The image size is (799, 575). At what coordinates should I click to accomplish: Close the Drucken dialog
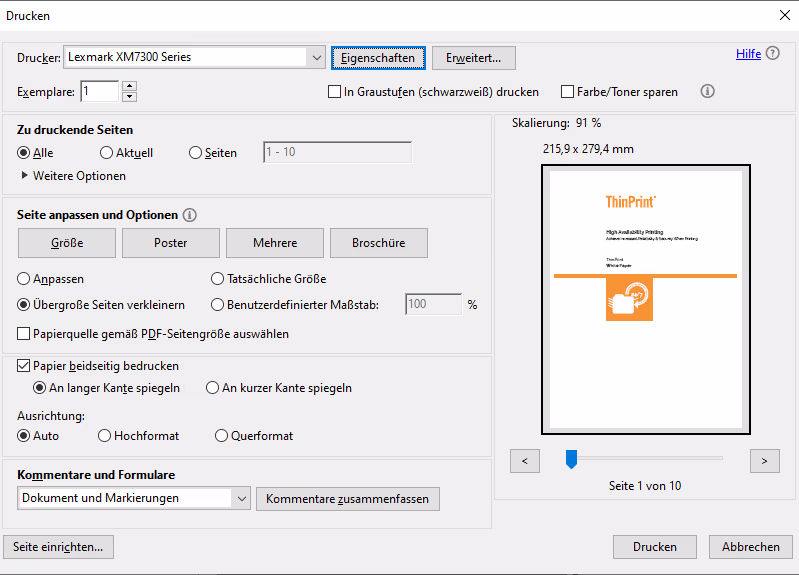click(x=785, y=15)
